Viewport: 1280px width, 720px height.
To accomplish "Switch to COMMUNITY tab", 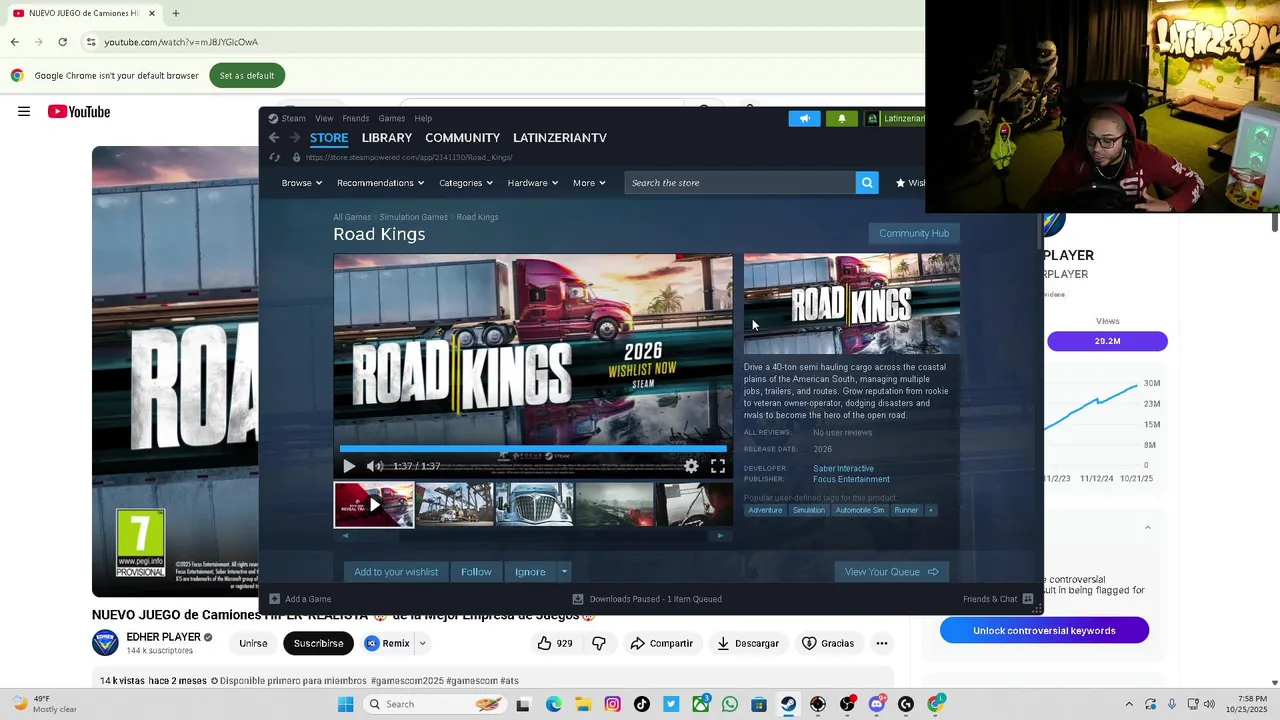I will tap(462, 138).
